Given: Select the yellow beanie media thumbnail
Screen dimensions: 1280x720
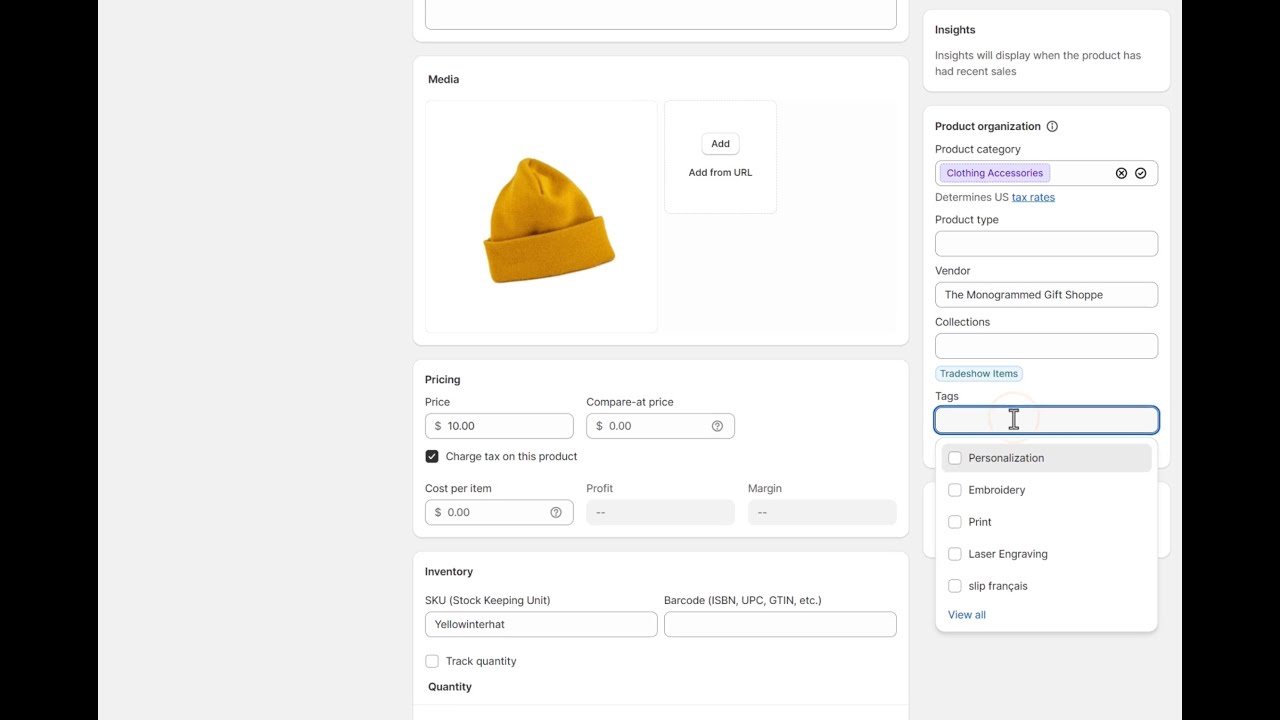Looking at the screenshot, I should [541, 216].
